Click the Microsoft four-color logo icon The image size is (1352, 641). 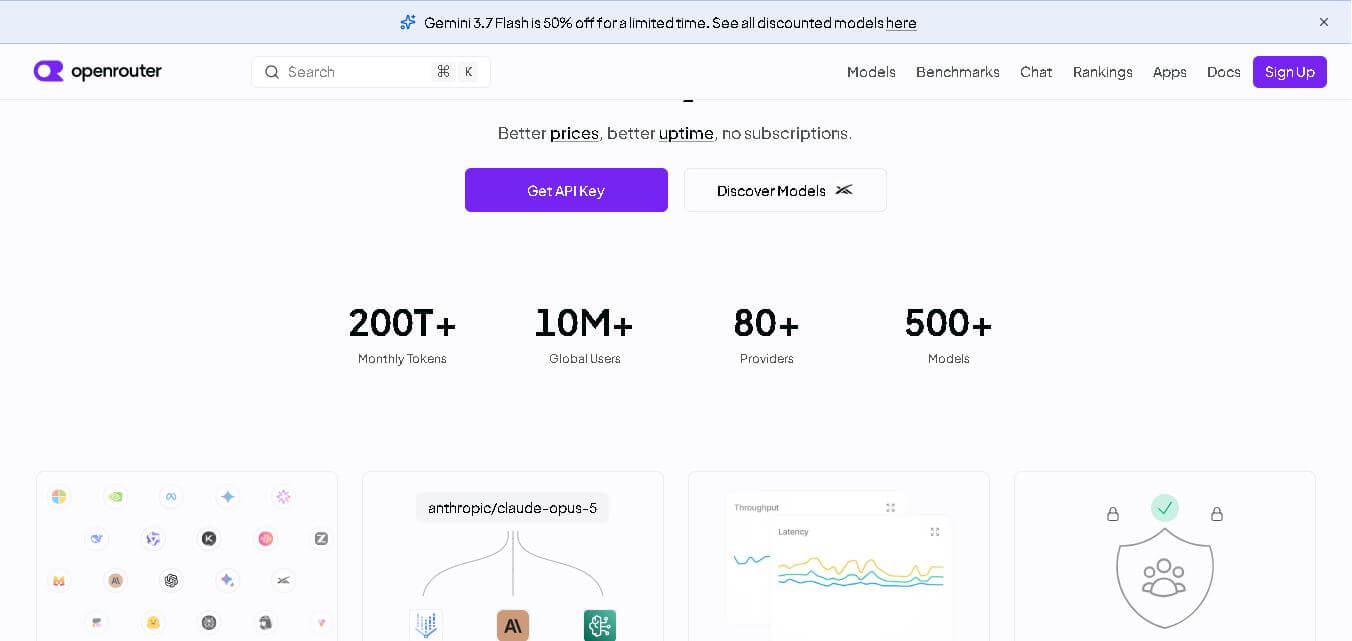[x=59, y=497]
